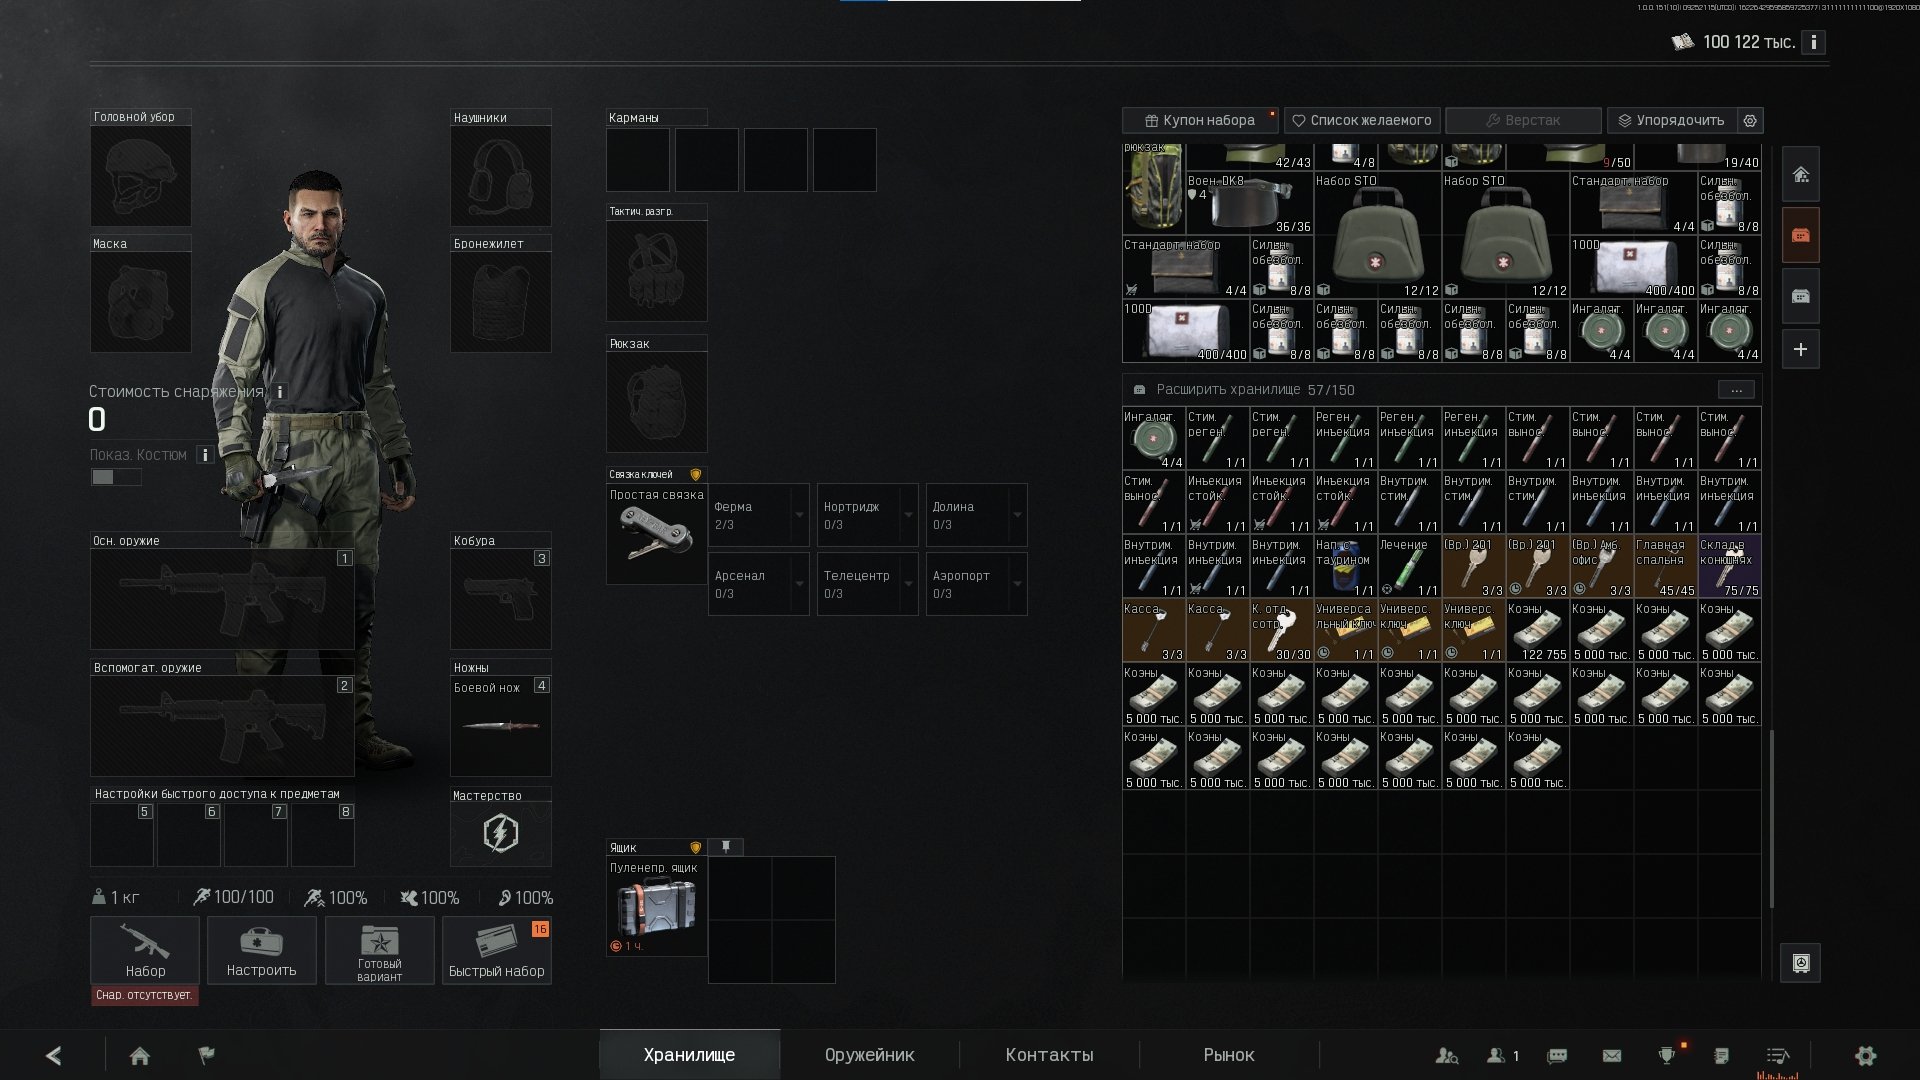Open the mail envelope icon
Image resolution: width=1920 pixels, height=1080 pixels.
(x=1612, y=1056)
